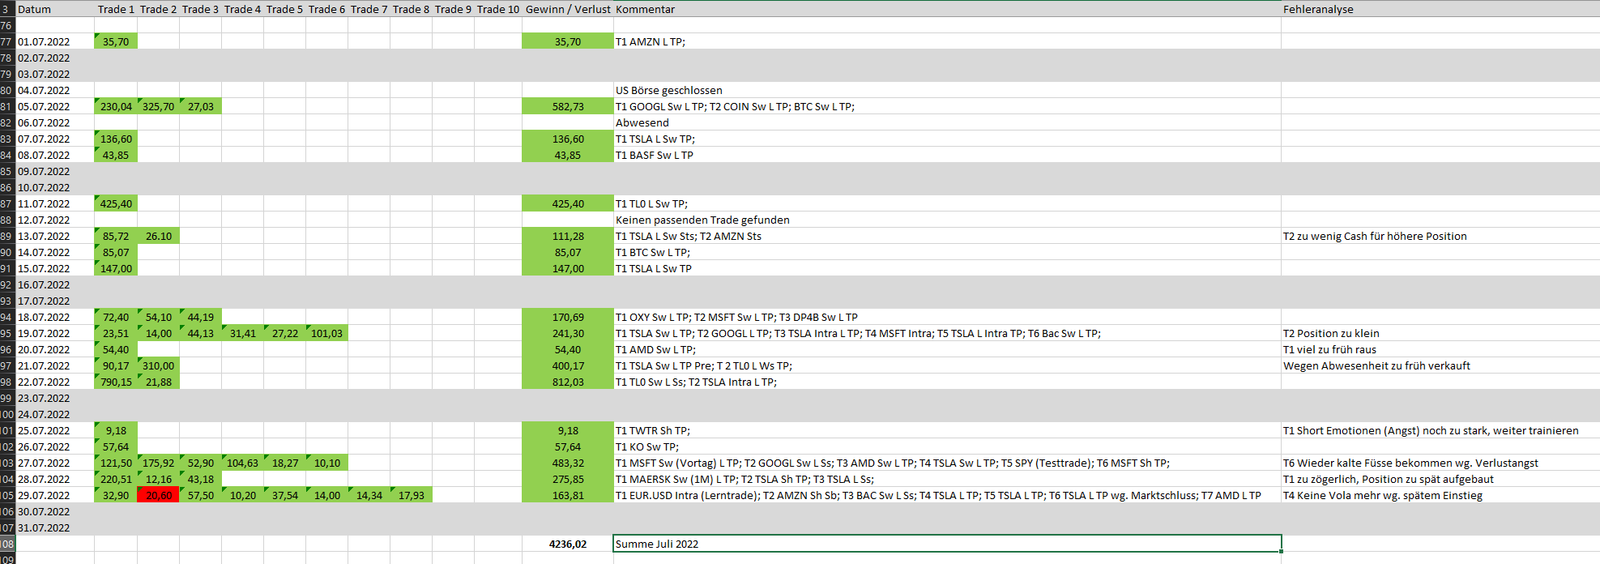Click the 790,15 Trade 1 cell
The height and width of the screenshot is (564, 1600).
click(x=116, y=382)
